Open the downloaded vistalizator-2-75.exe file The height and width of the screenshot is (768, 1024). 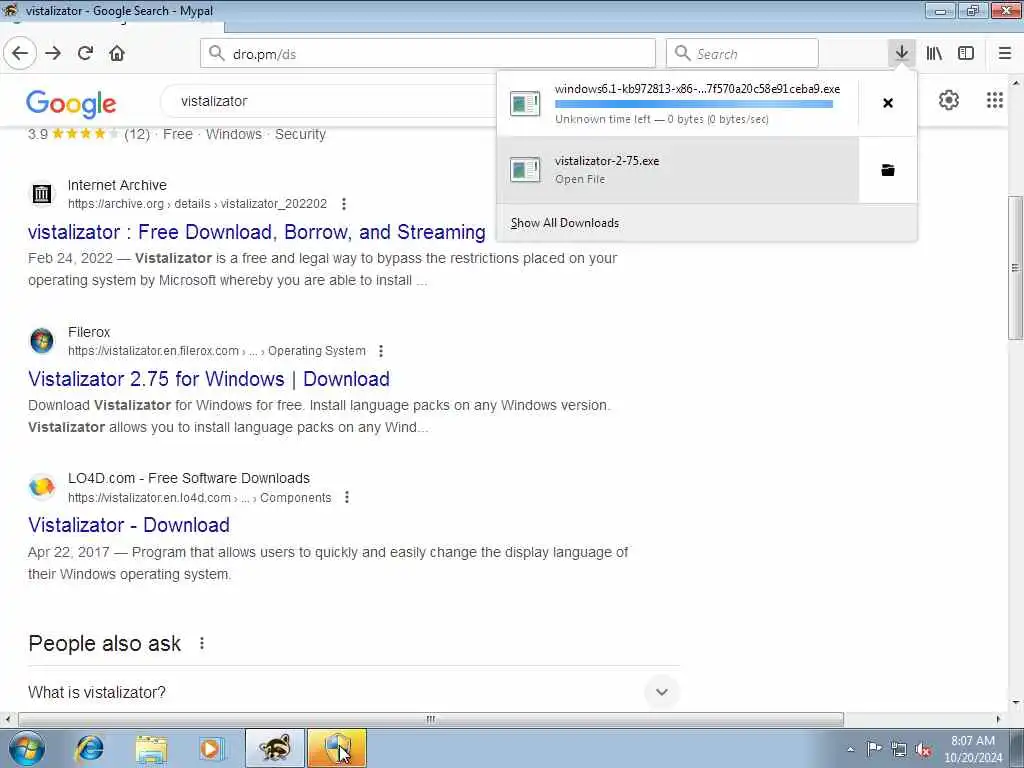pos(678,170)
